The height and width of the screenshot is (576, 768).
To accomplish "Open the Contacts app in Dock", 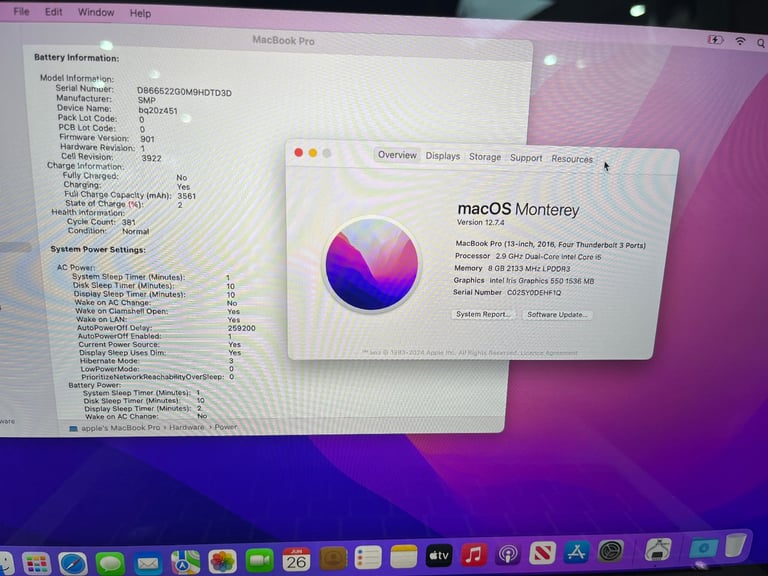I will click(x=333, y=558).
